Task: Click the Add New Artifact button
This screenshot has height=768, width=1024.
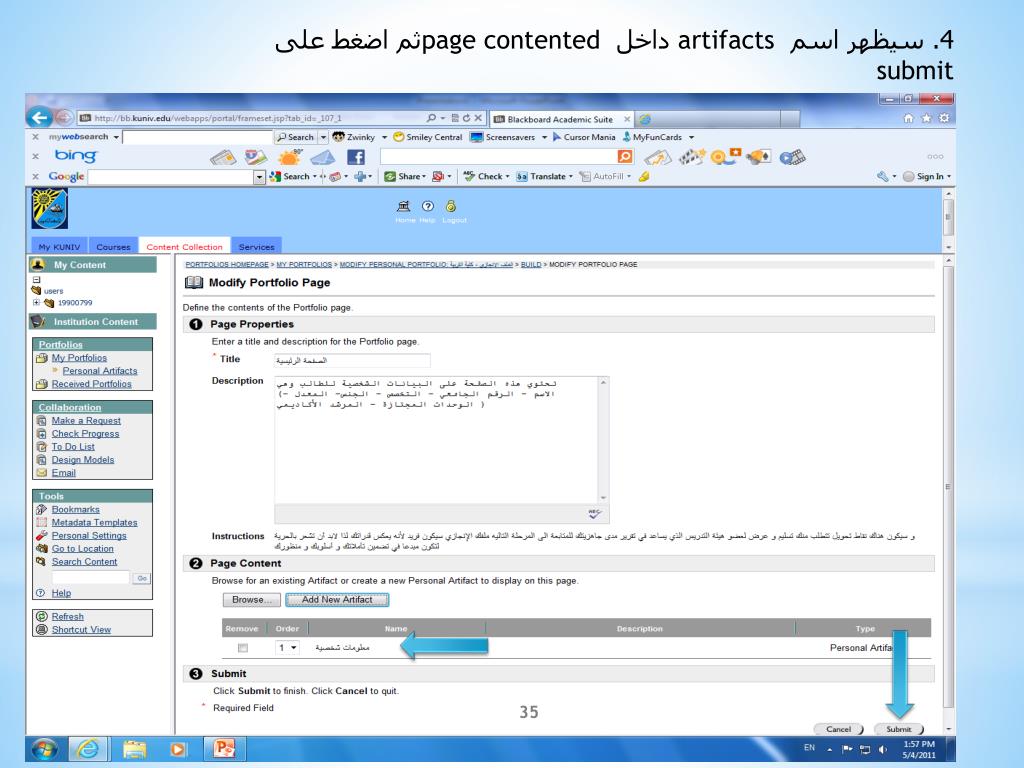Action: [337, 600]
